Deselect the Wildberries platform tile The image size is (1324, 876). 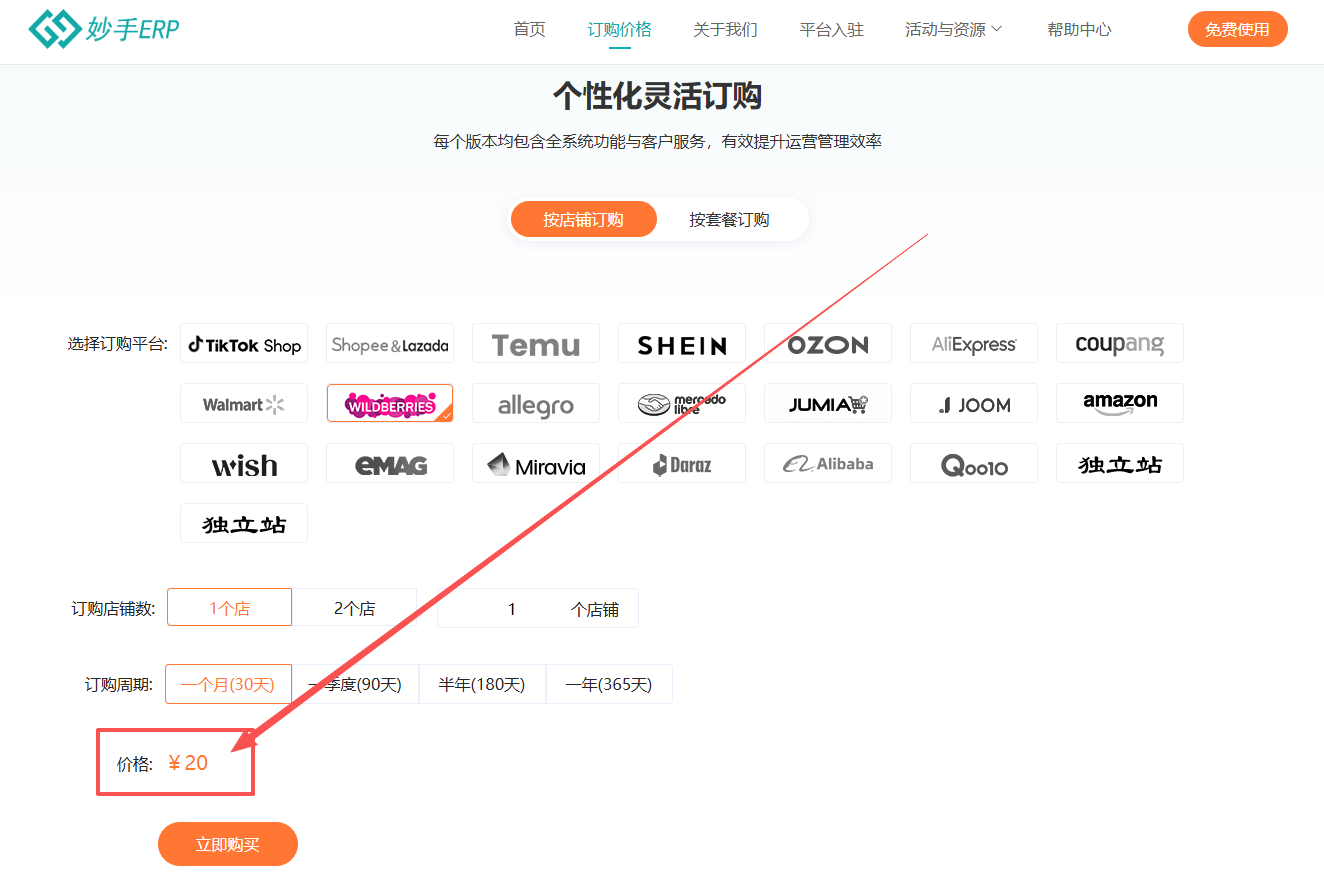(390, 404)
